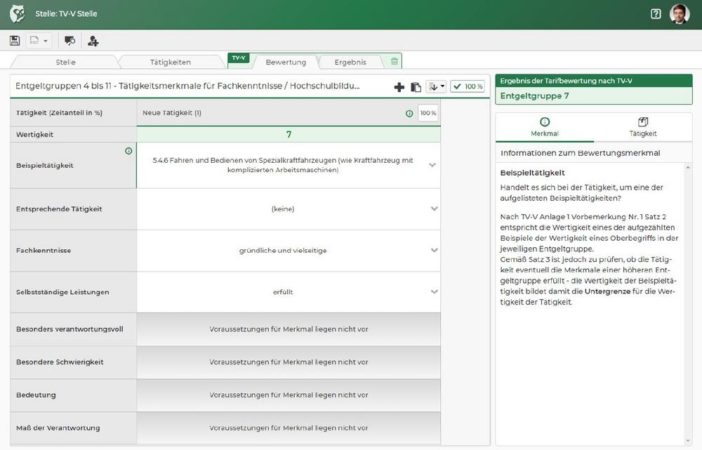702x450 pixels.
Task: Click the save disk icon
Action: point(14,40)
